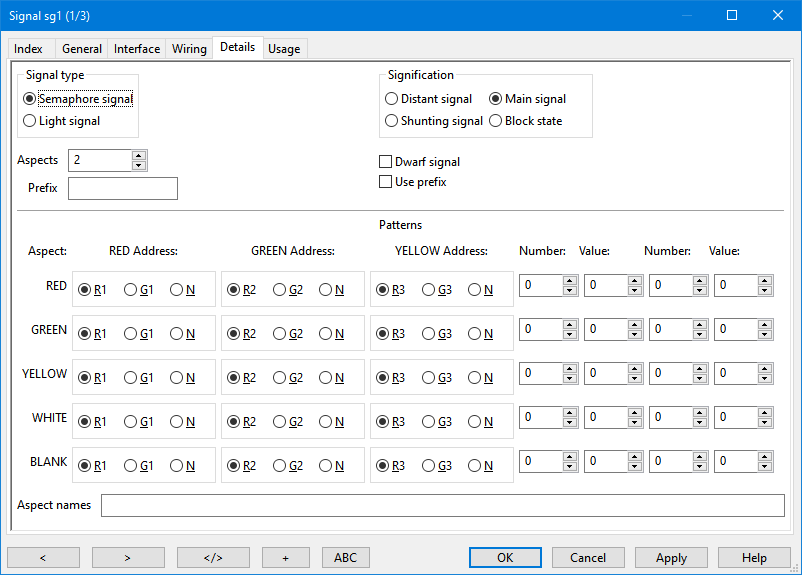Toggle the Use prefix checkbox
The image size is (802, 575).
pos(386,182)
